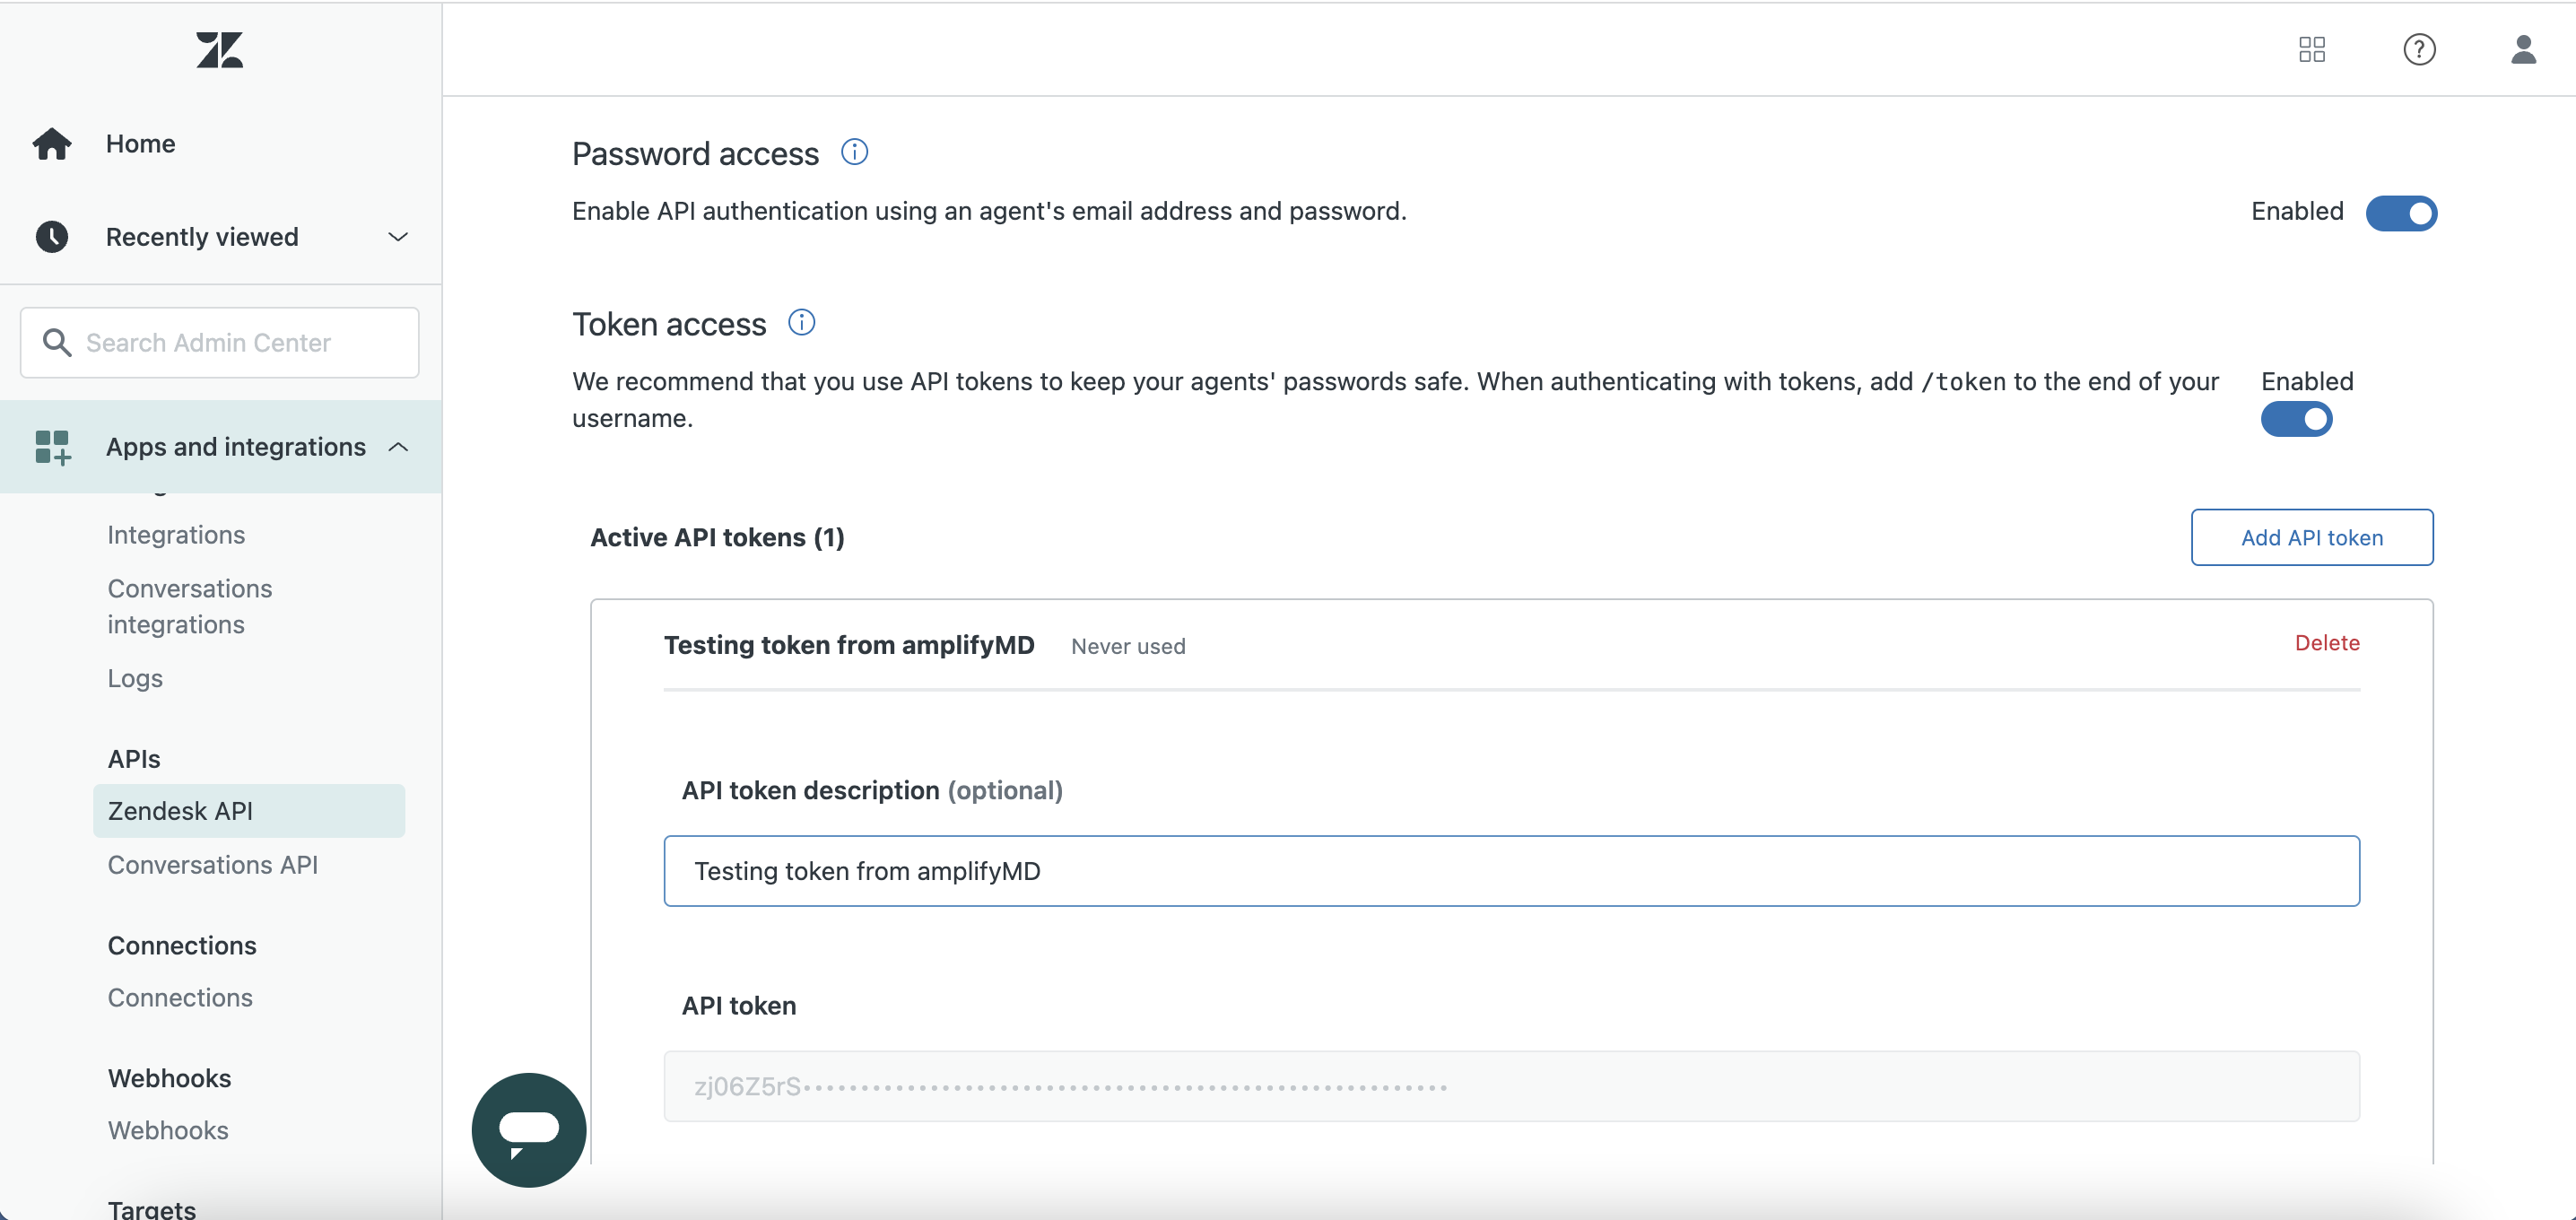
Task: Click the Password access info icon
Action: coord(854,152)
